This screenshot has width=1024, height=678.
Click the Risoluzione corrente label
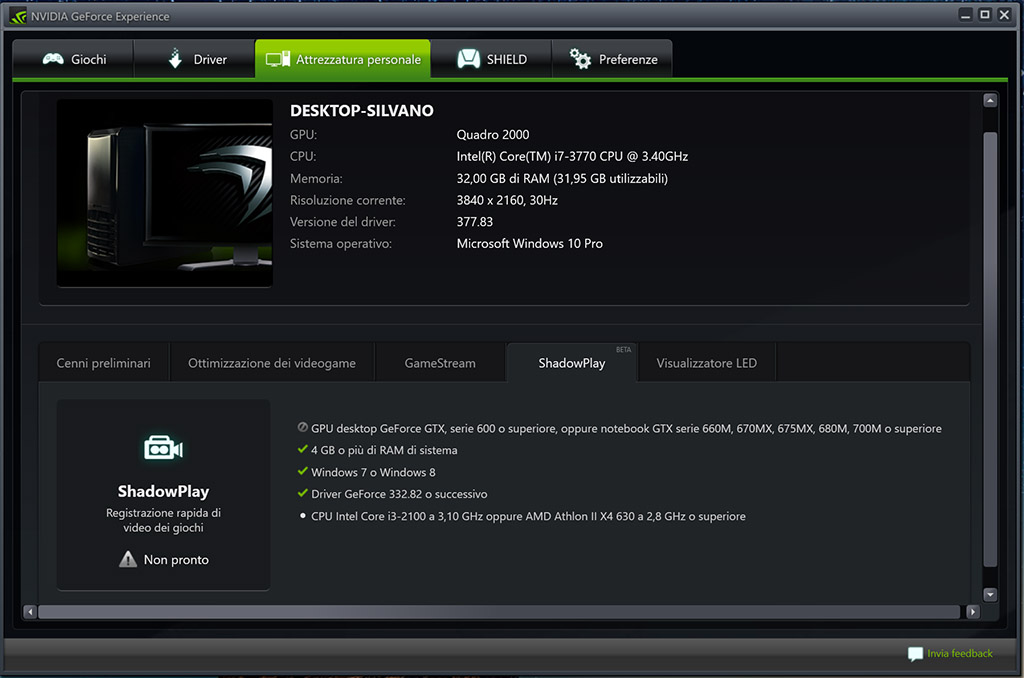[347, 200]
